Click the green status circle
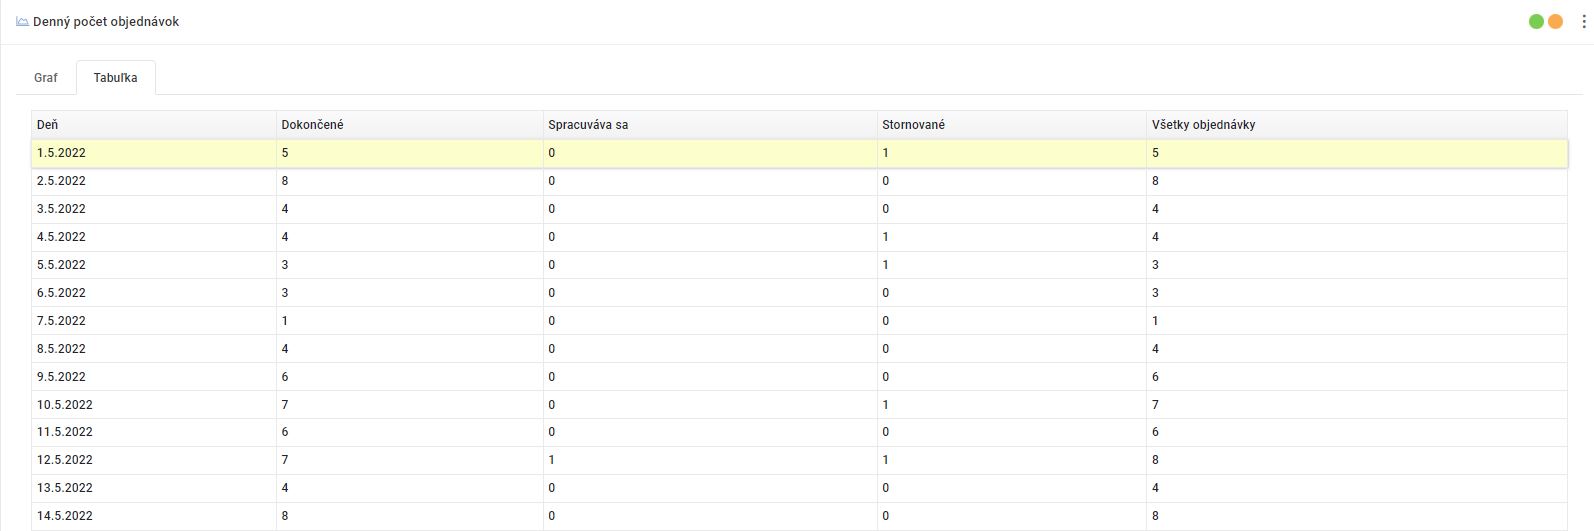1594x531 pixels. point(1536,21)
